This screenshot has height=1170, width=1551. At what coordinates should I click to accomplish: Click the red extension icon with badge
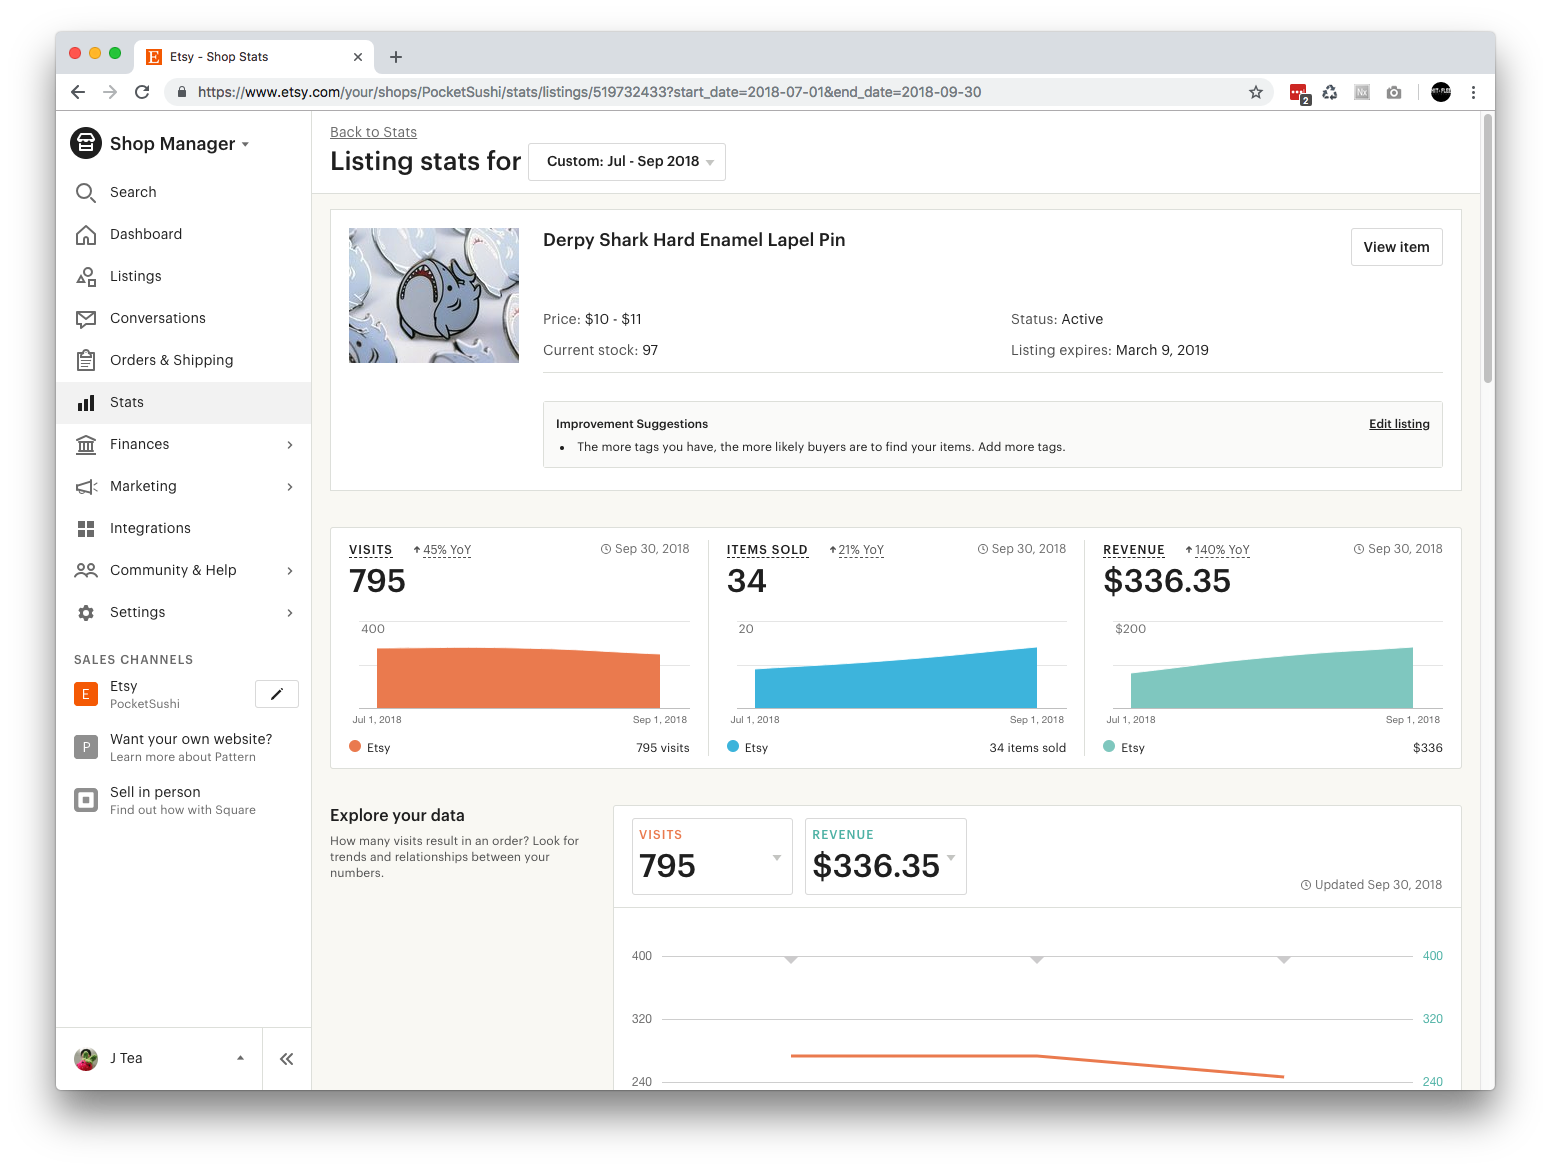[x=1299, y=93]
